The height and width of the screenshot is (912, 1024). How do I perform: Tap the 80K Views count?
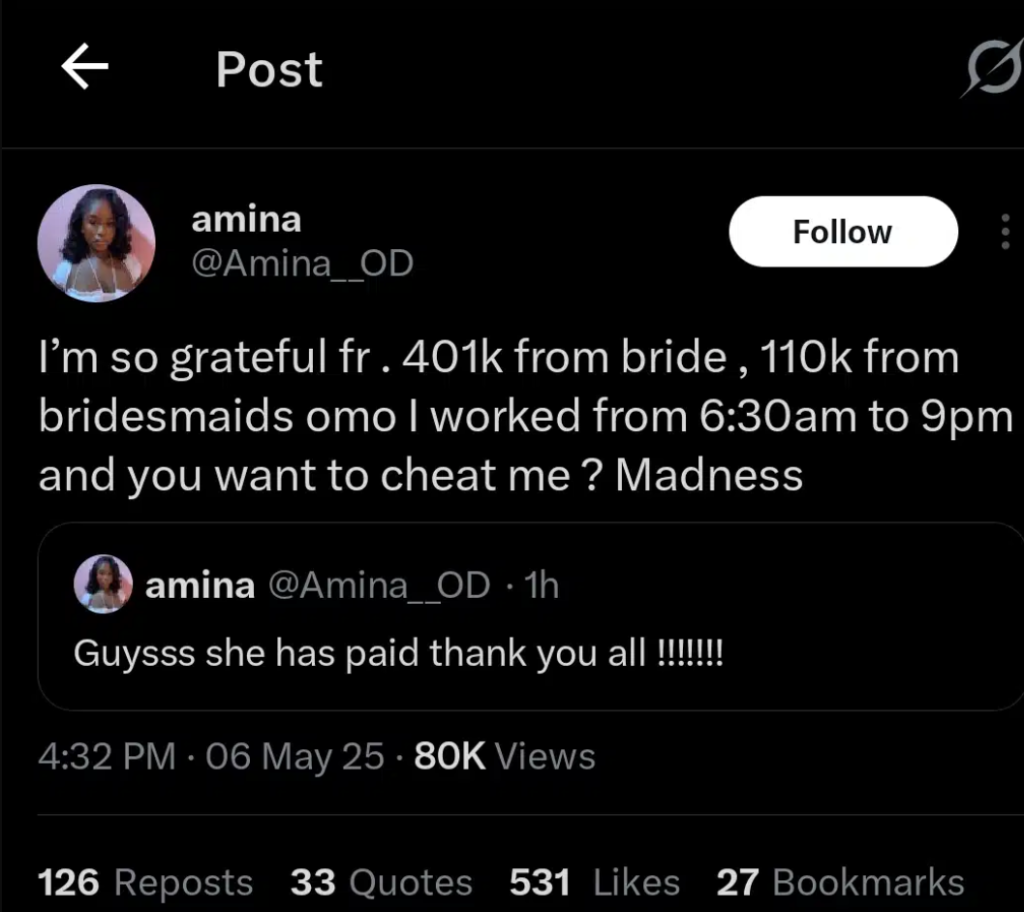pyautogui.click(x=504, y=756)
